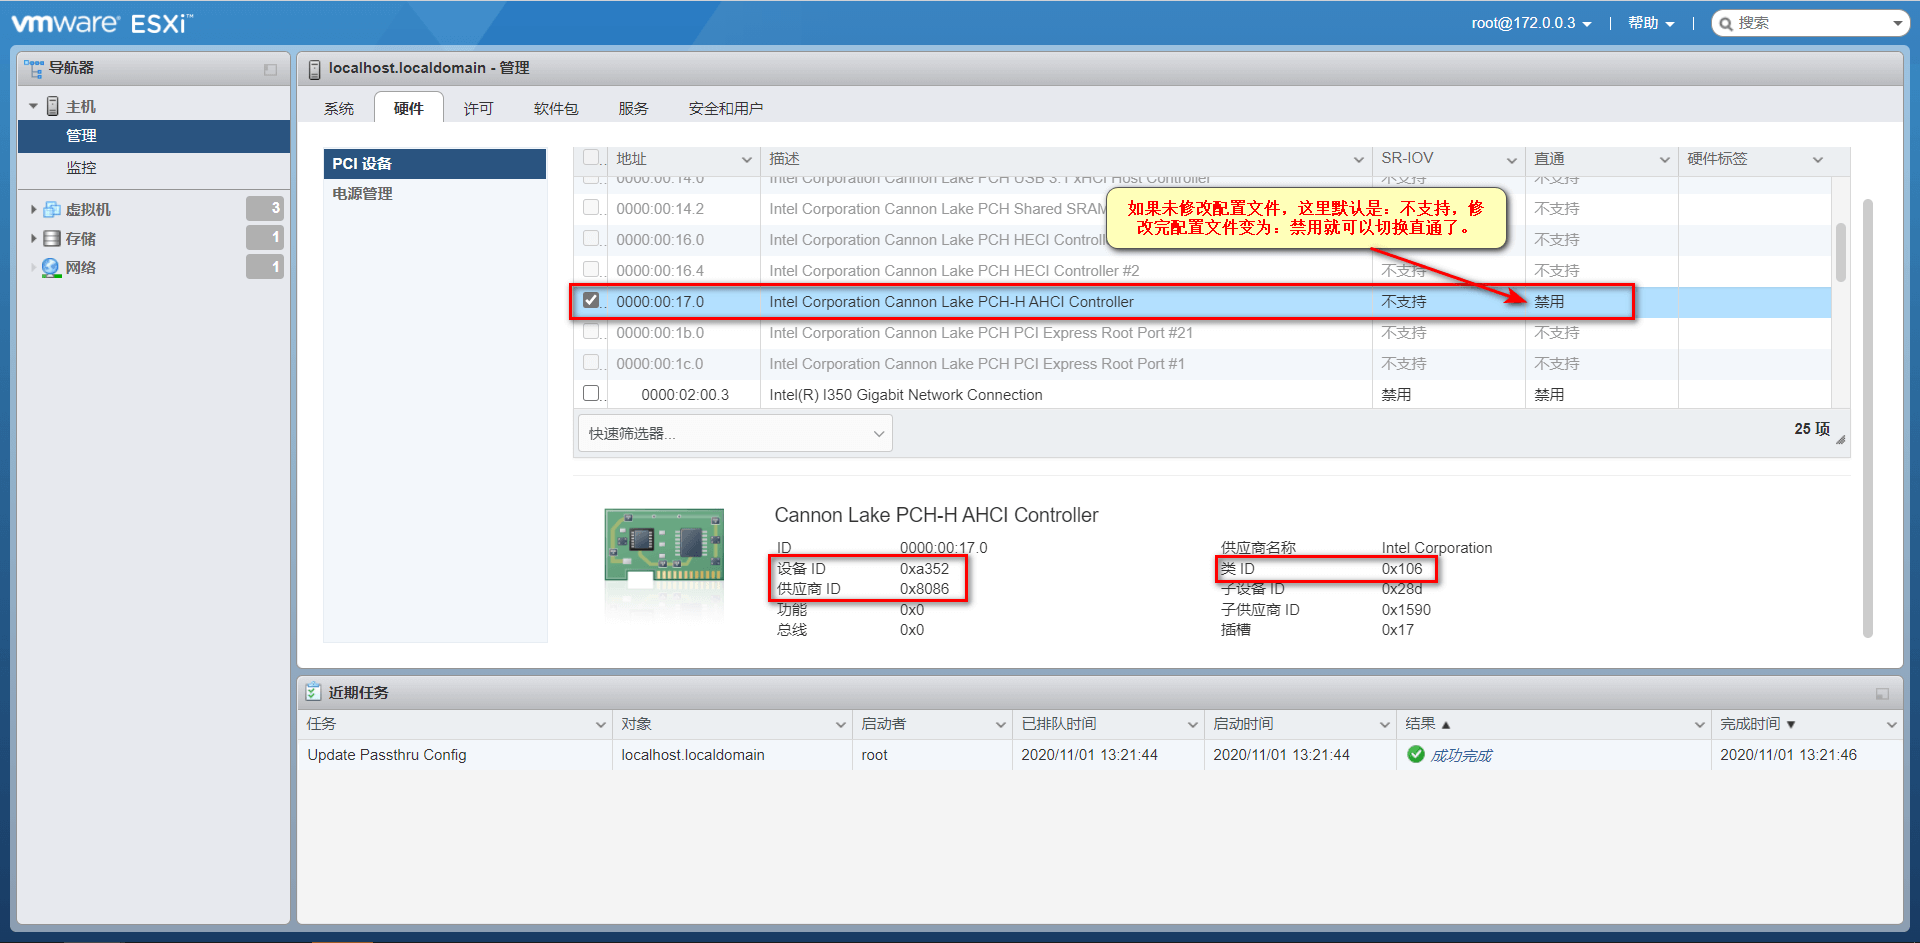1920x943 pixels.
Task: Switch to the Security & Users tab
Action: click(x=726, y=108)
